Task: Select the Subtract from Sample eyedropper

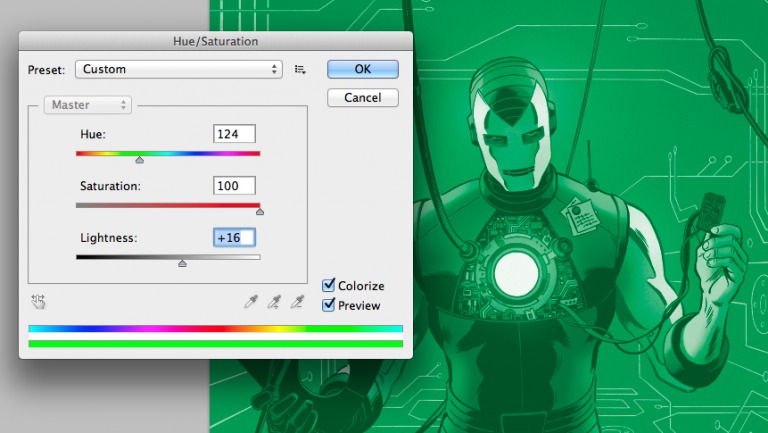Action: tap(296, 301)
